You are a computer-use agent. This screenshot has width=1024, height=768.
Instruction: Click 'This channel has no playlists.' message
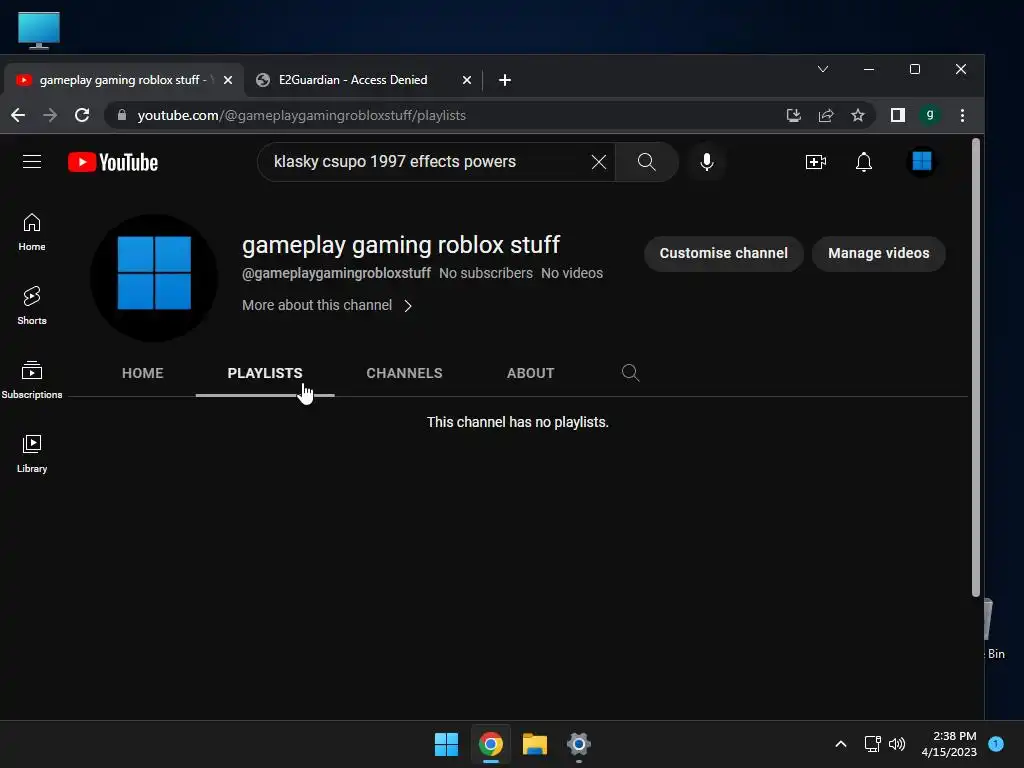point(517,422)
